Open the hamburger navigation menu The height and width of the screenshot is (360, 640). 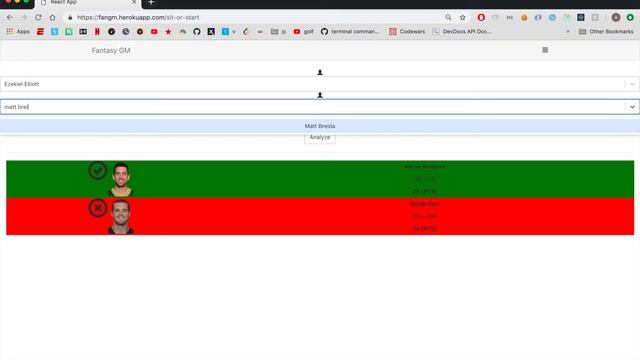(545, 50)
